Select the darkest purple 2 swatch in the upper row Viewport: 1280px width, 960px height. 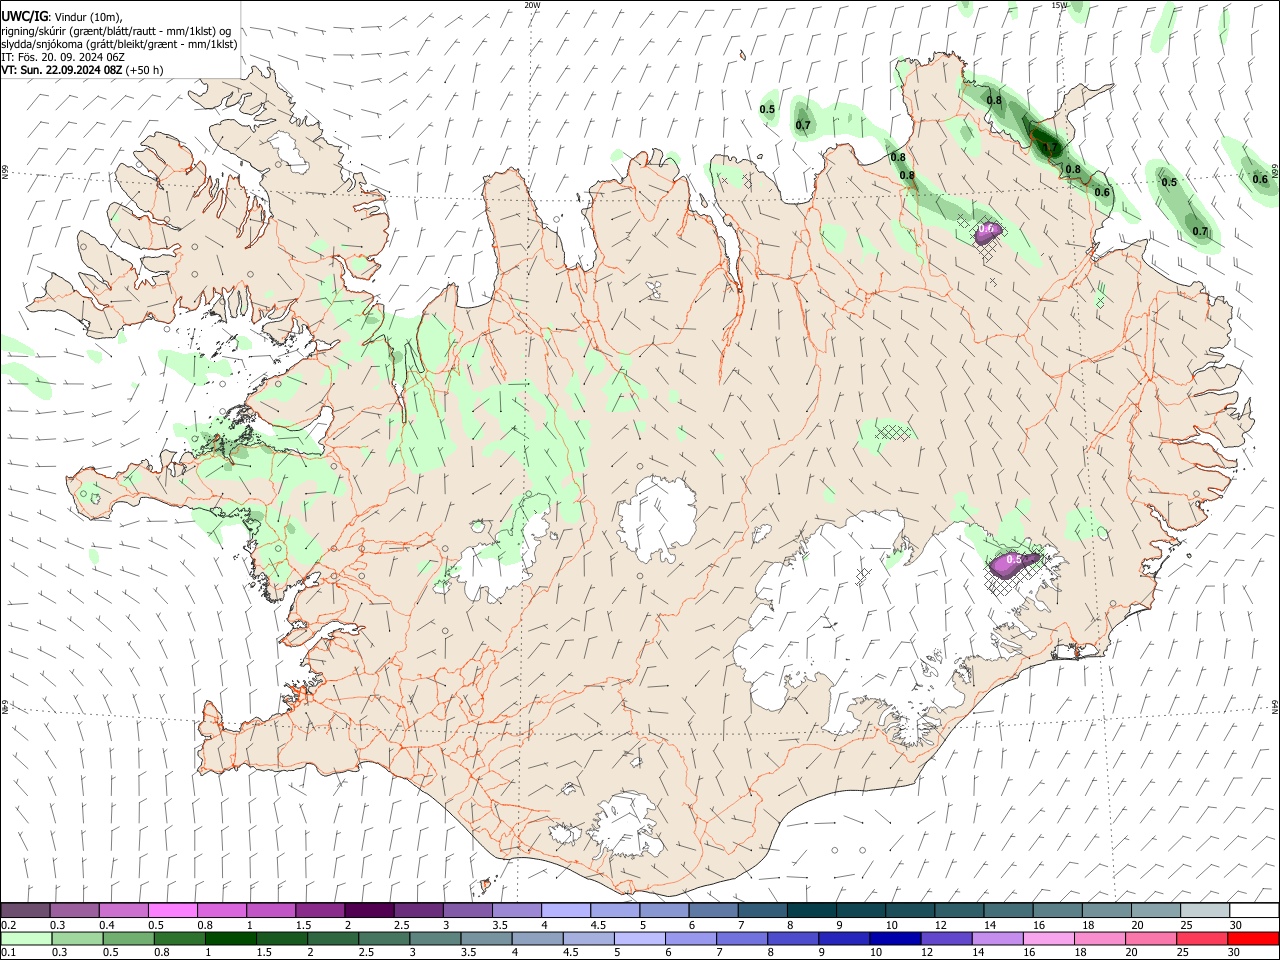(369, 911)
